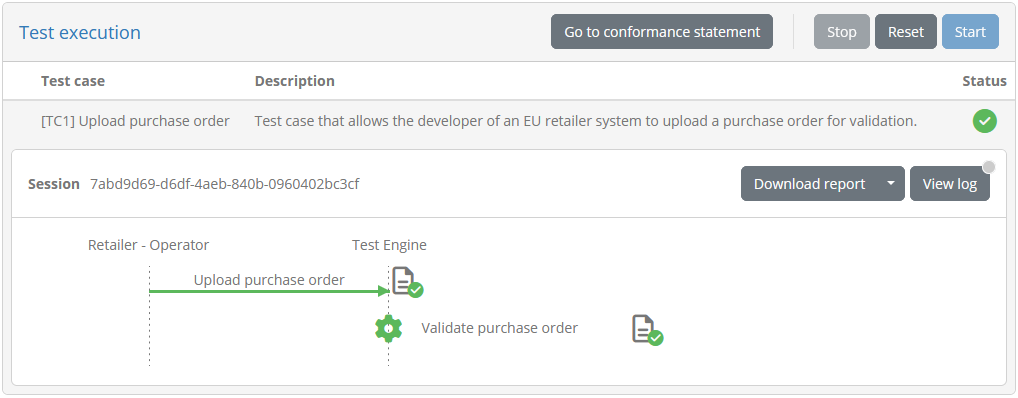Click the Description column header
1018x398 pixels.
295,81
